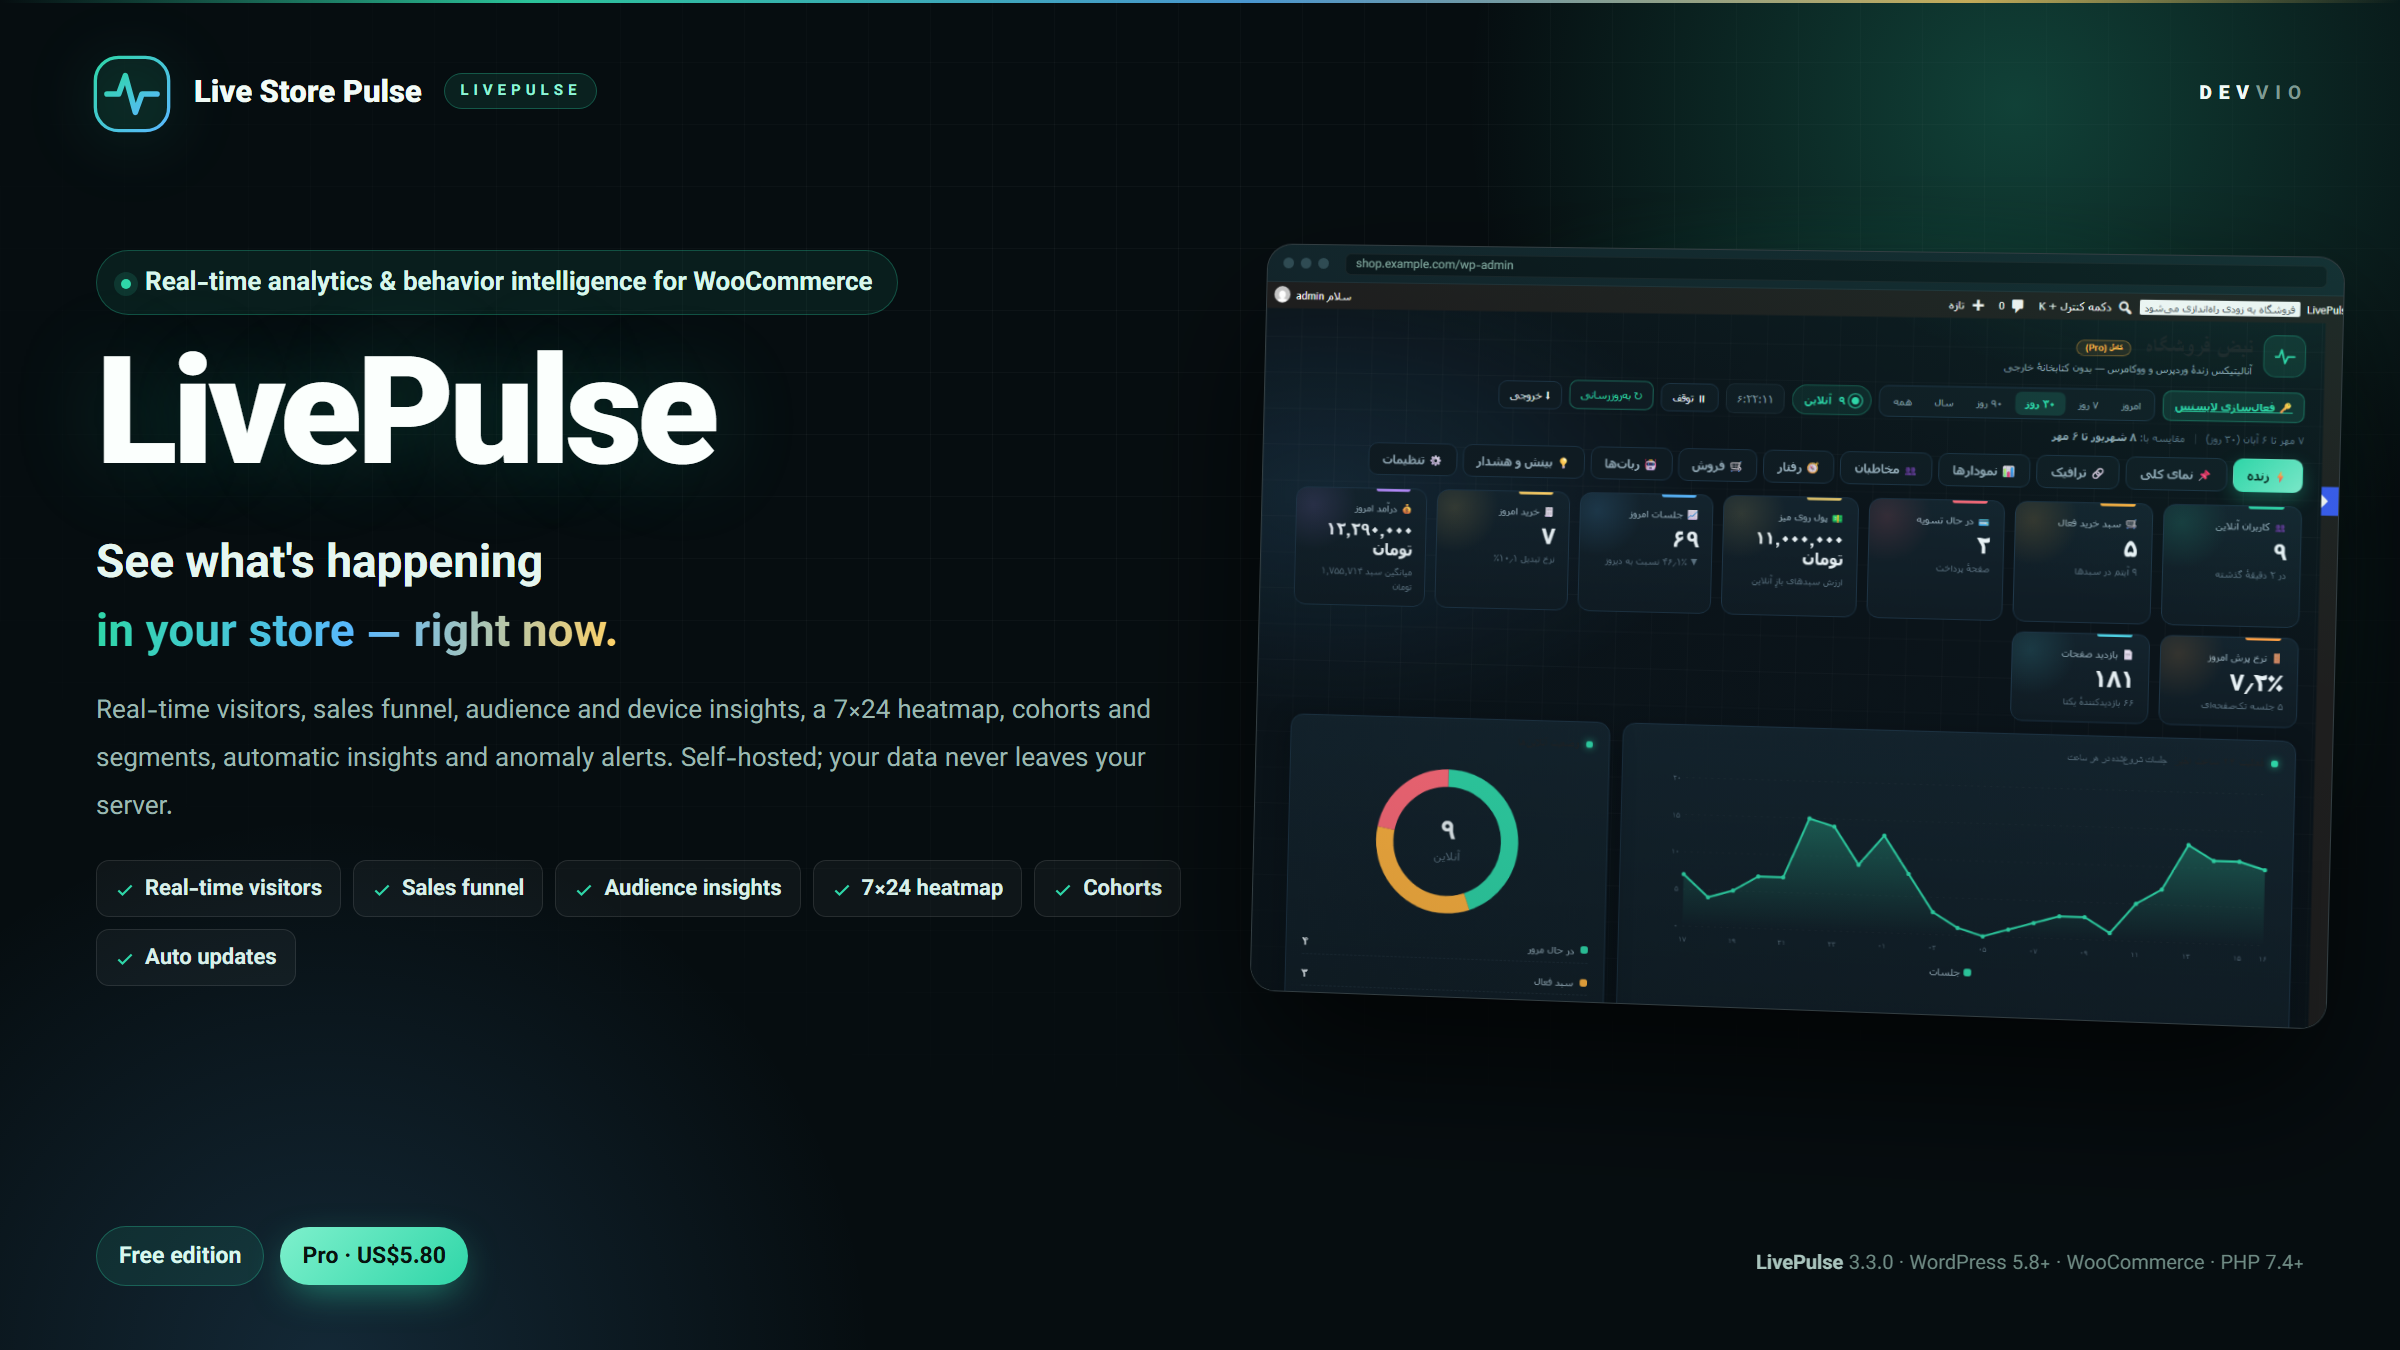Screen dimensions: 2400x1350
Task: Open the فروش sales tab
Action: (1716, 465)
